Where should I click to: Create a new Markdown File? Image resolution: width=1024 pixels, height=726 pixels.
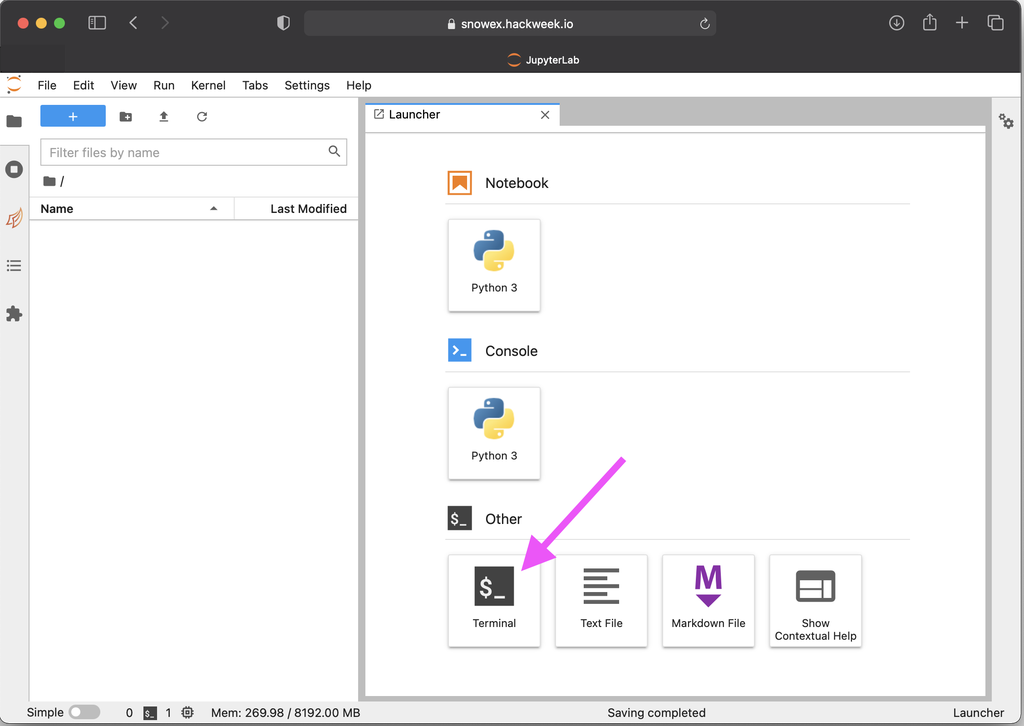[708, 600]
